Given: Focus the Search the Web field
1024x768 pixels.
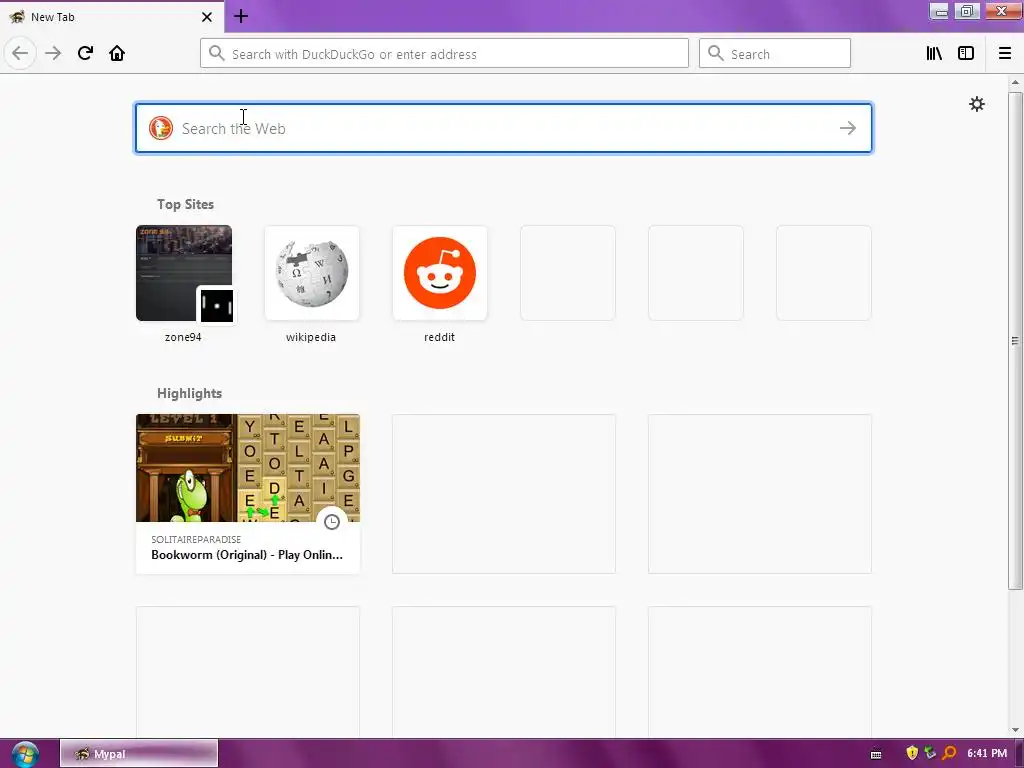Looking at the screenshot, I should (x=504, y=128).
